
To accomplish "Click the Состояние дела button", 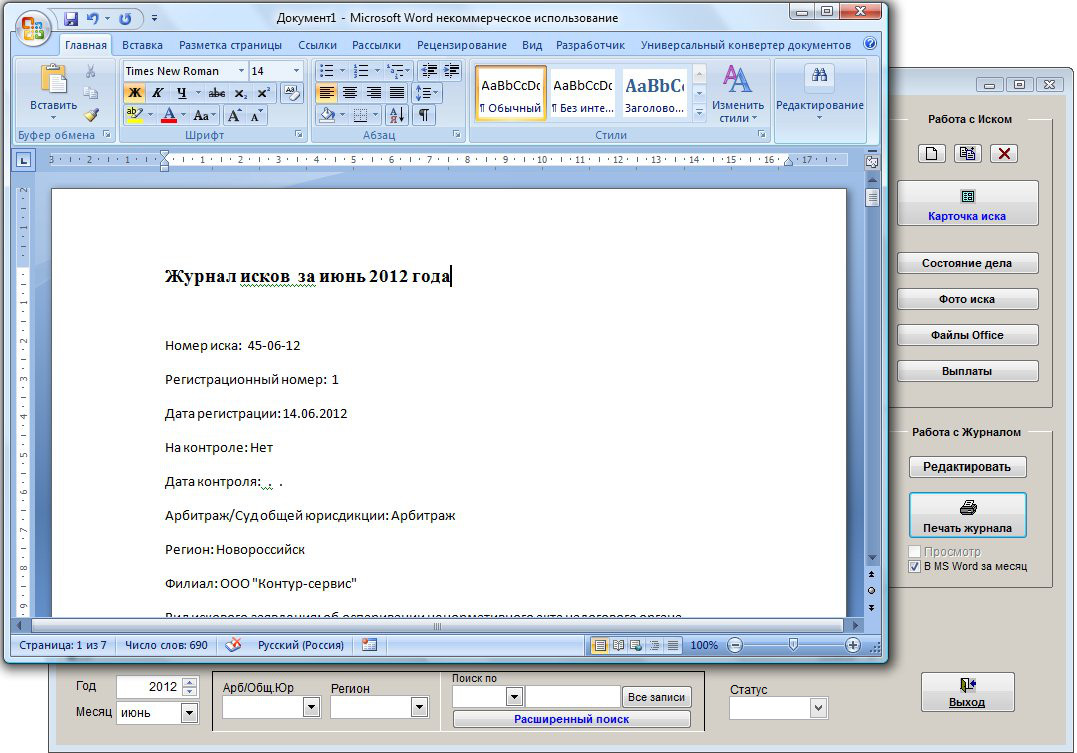I will [967, 263].
